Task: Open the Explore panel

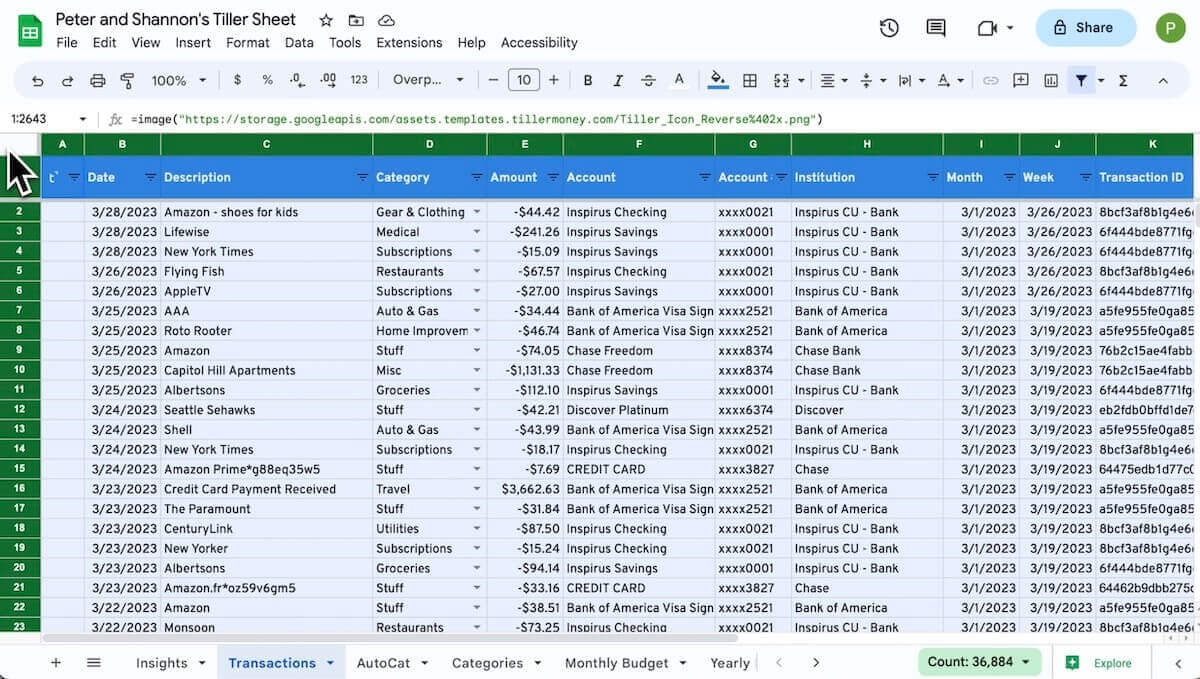Action: click(1100, 663)
